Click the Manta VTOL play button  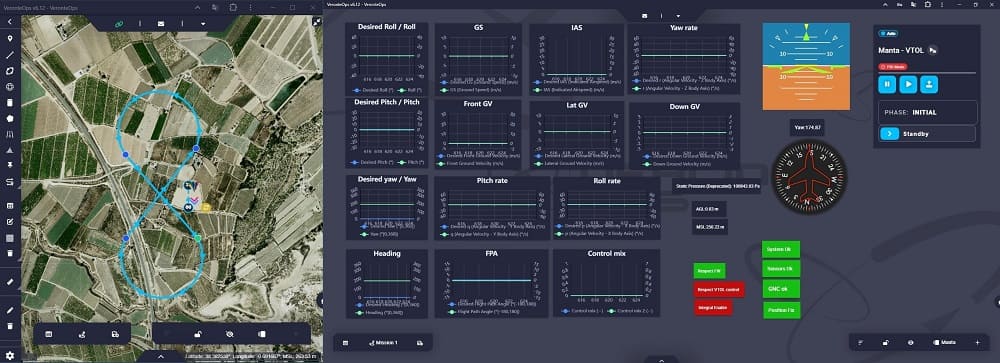pyautogui.click(x=909, y=84)
